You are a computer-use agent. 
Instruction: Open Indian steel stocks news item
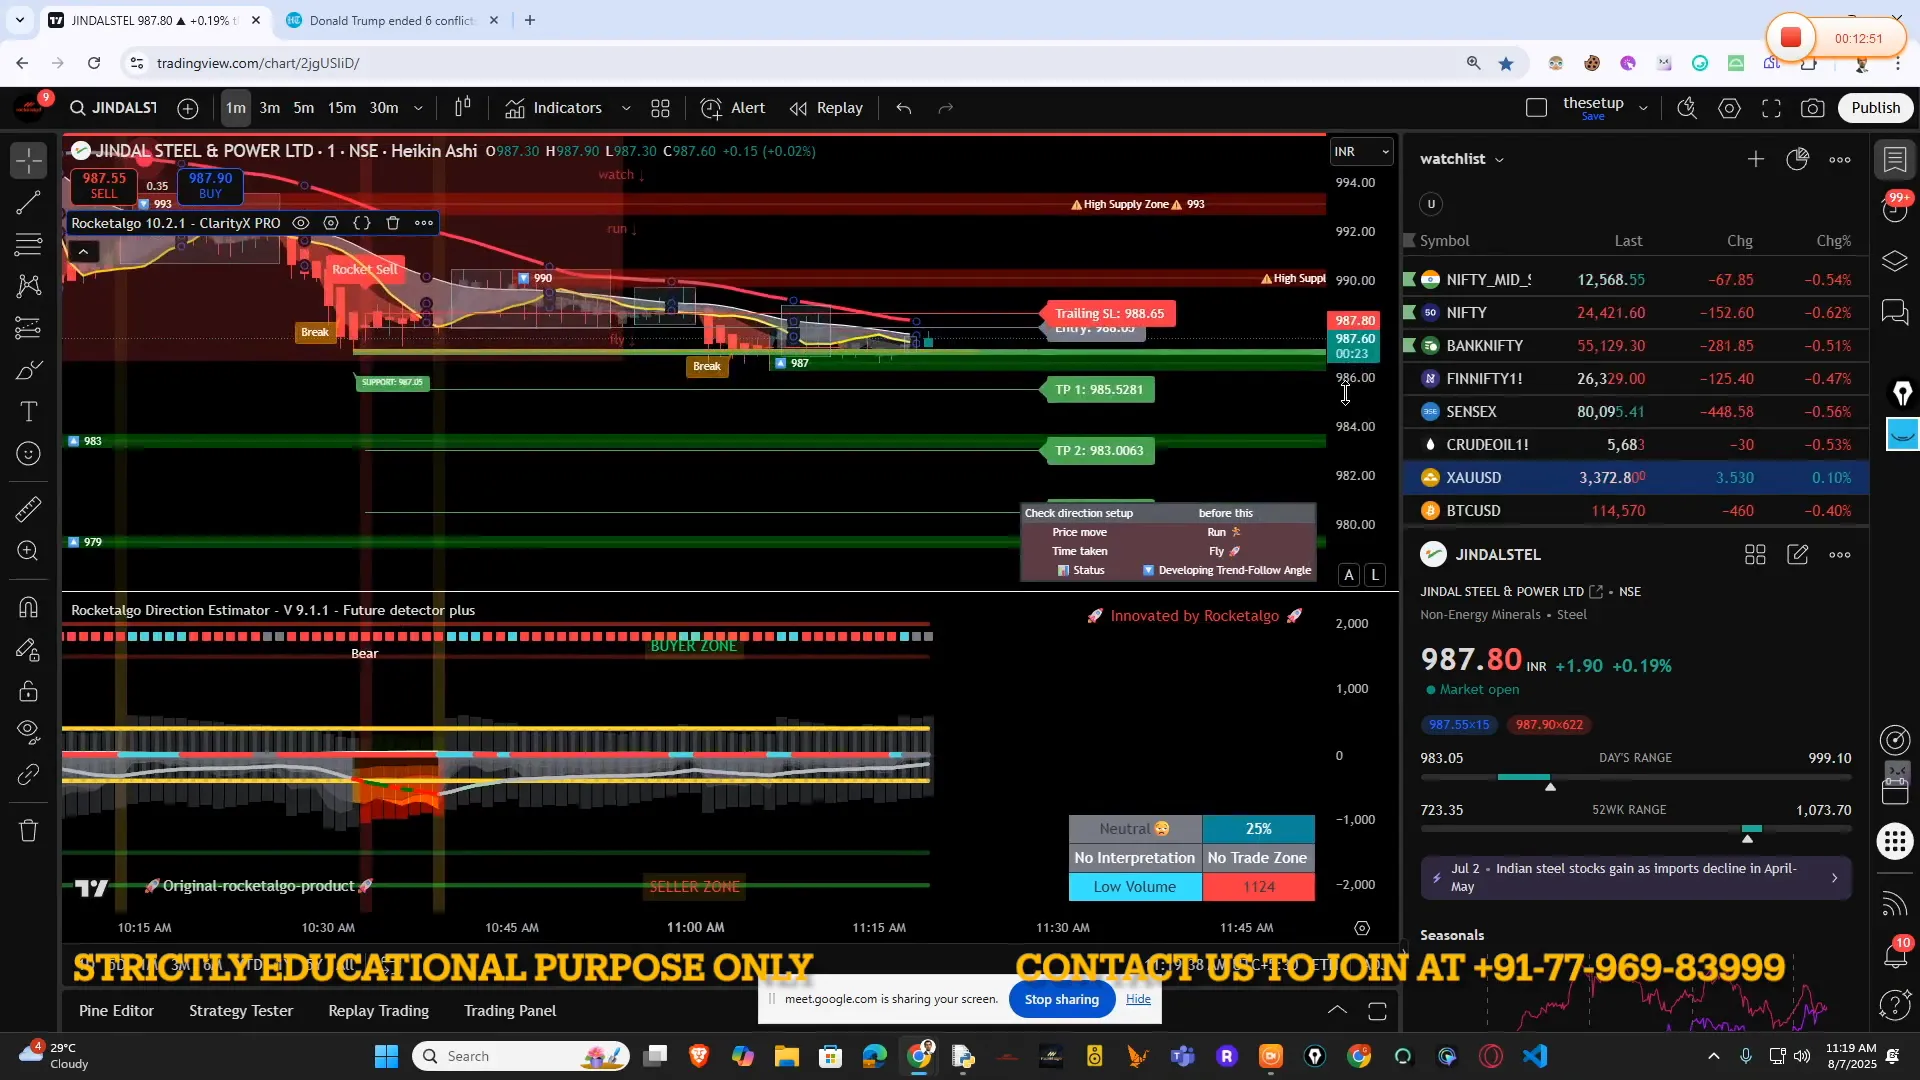tap(1636, 878)
